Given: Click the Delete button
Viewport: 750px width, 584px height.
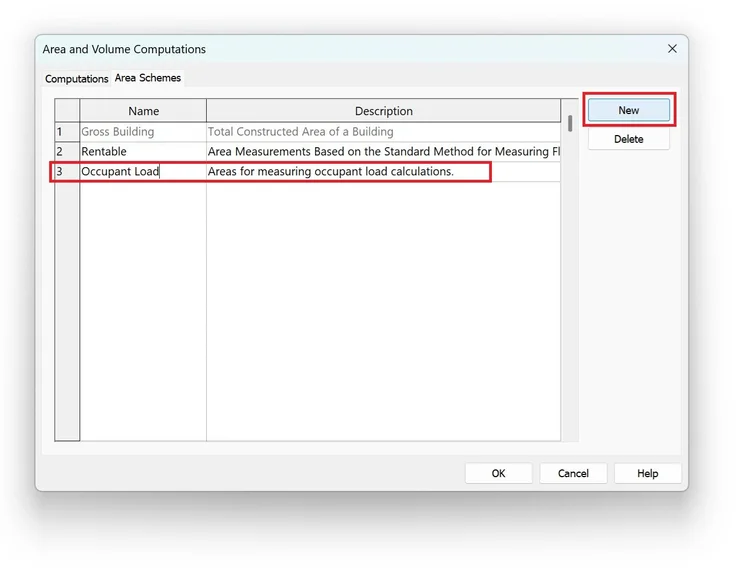Looking at the screenshot, I should tap(629, 139).
